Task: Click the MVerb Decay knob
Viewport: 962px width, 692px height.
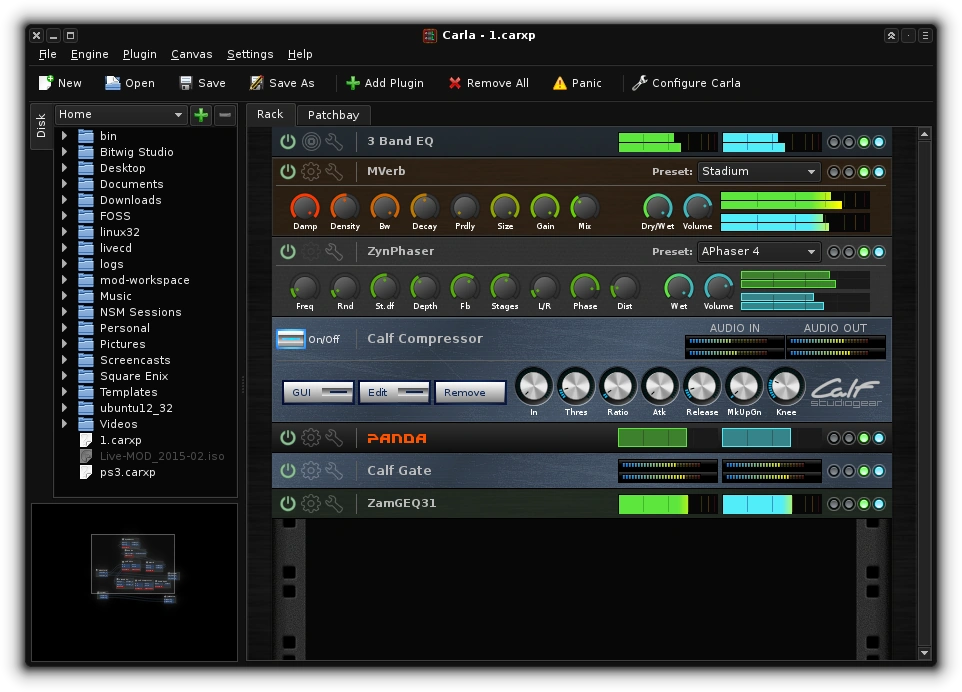Action: 424,207
